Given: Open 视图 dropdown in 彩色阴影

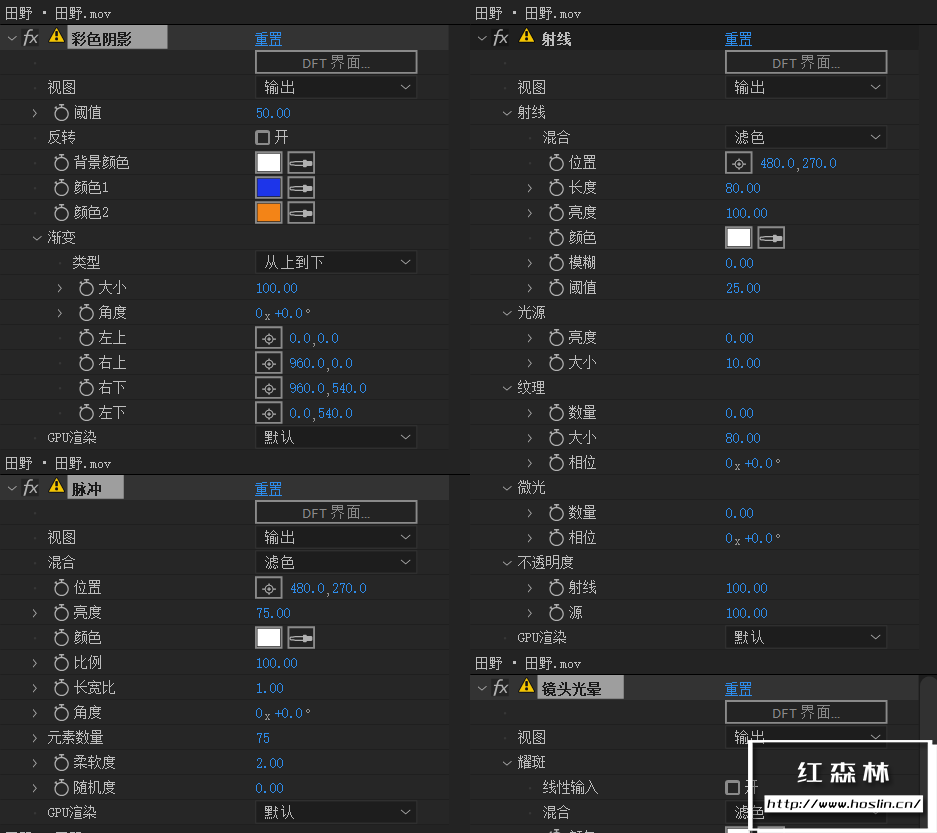Looking at the screenshot, I should (x=336, y=87).
